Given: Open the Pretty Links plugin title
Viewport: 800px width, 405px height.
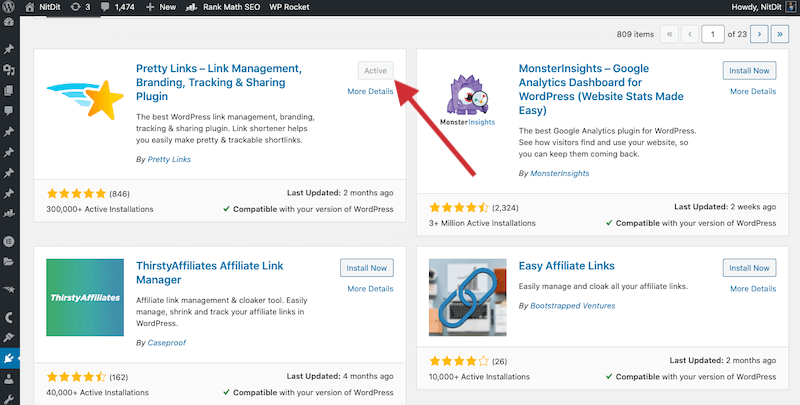Looking at the screenshot, I should coord(219,82).
